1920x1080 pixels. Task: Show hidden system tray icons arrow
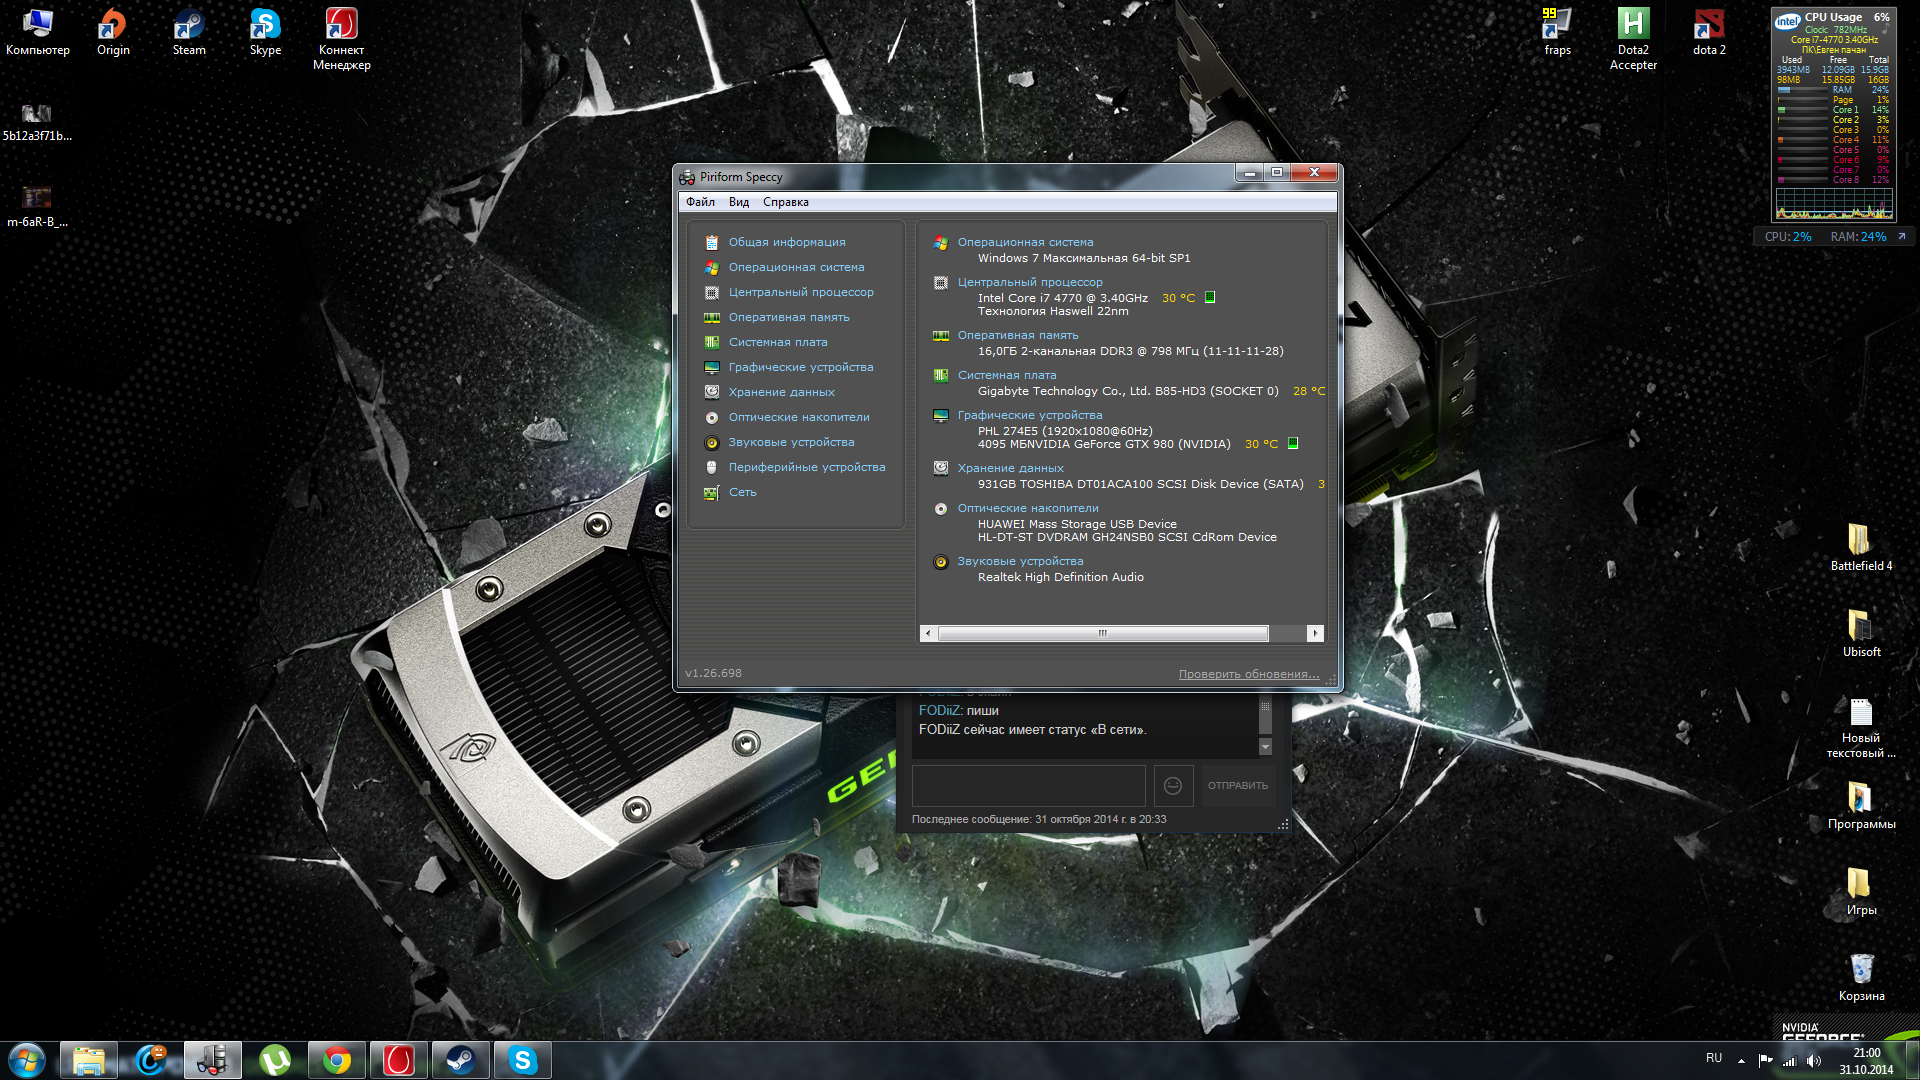pos(1741,1060)
